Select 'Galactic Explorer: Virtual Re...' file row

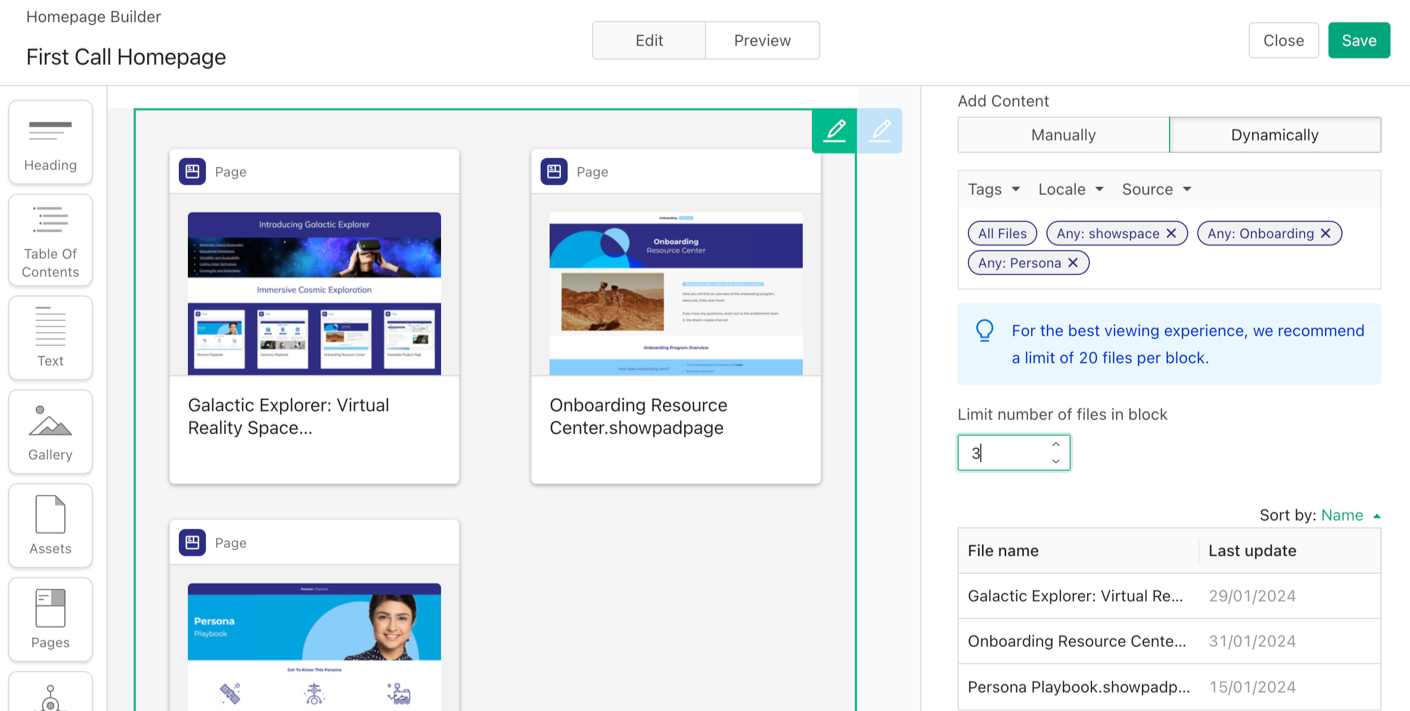[1169, 596]
